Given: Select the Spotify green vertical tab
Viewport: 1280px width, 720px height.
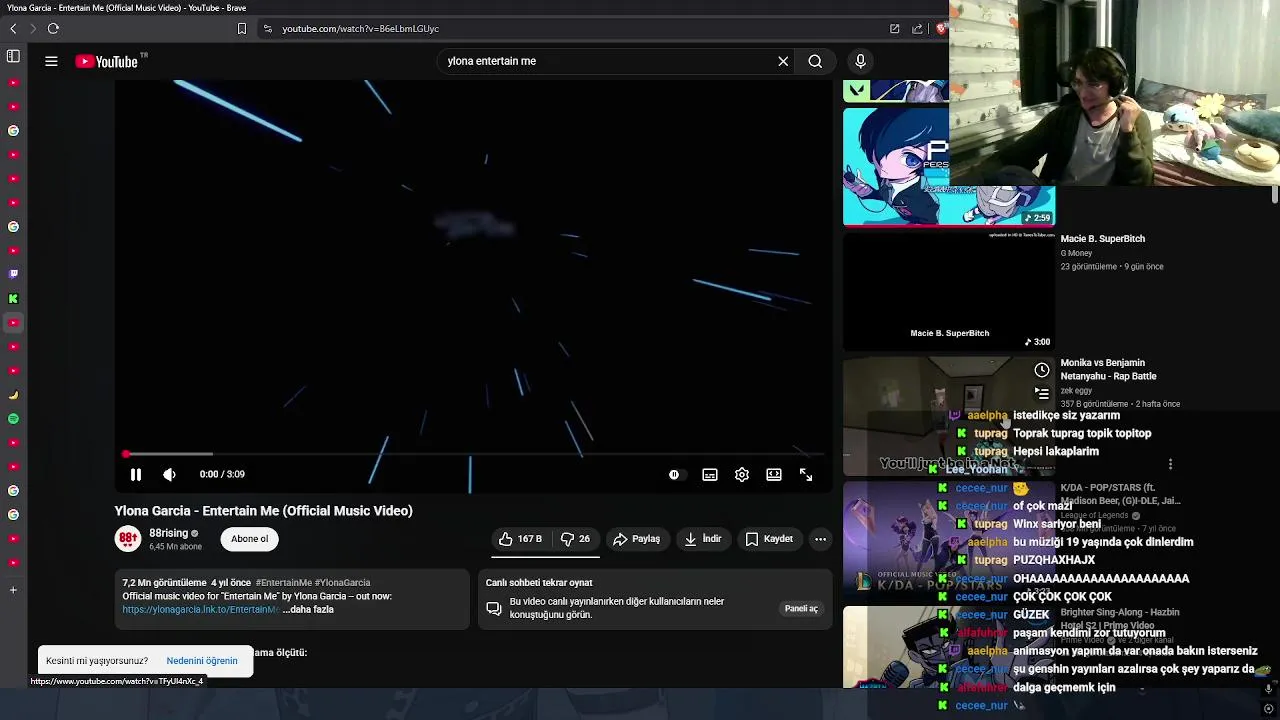Looking at the screenshot, I should click(13, 419).
